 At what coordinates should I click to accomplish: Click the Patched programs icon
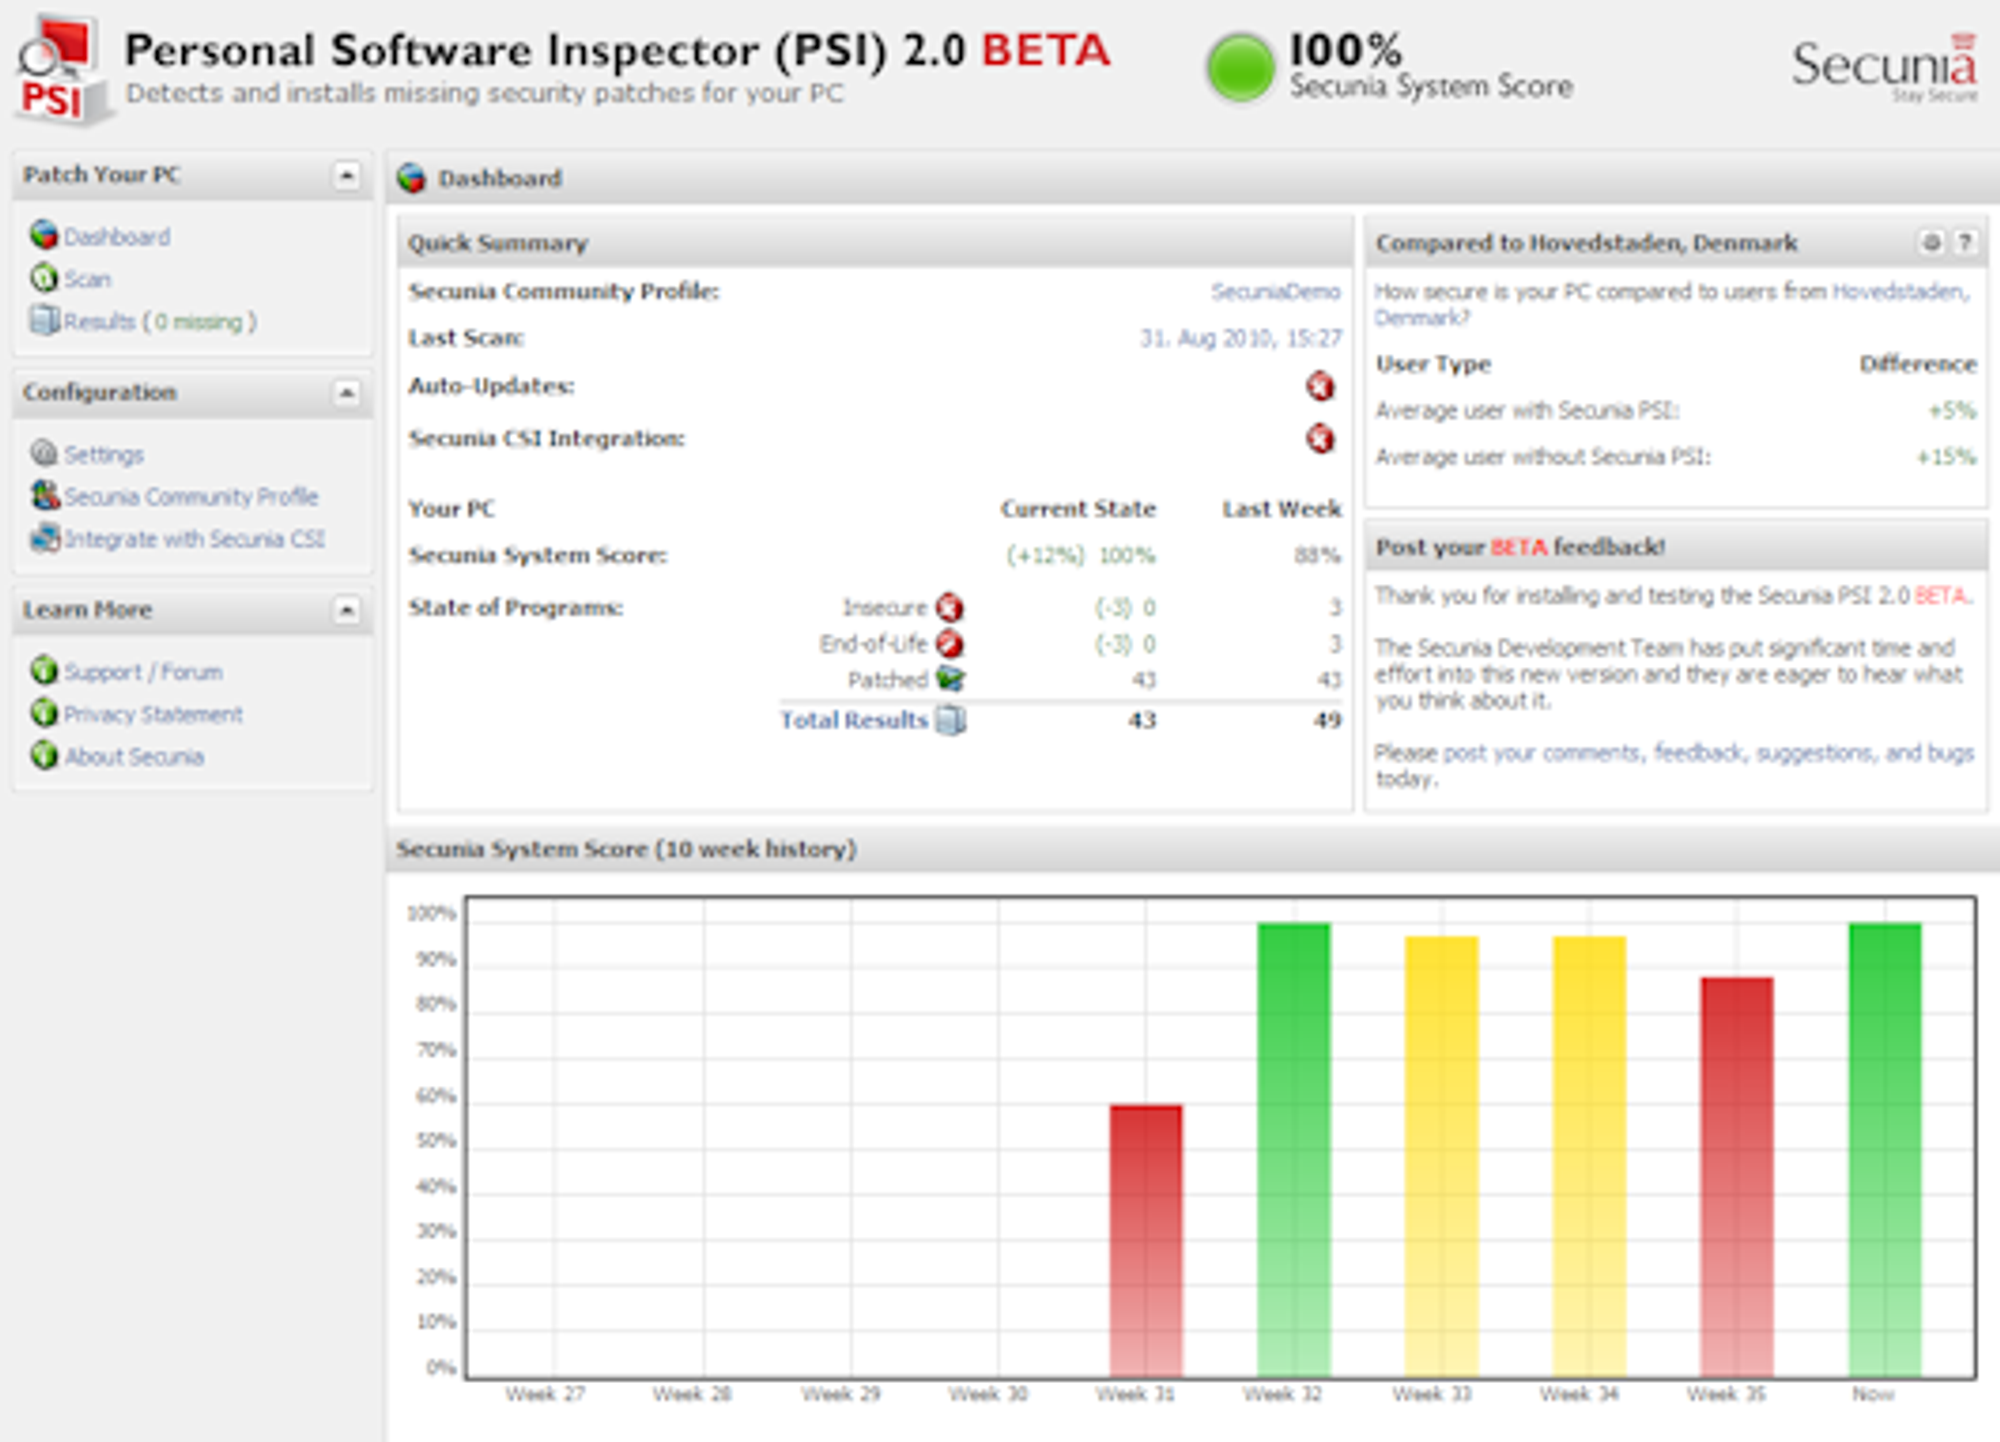pos(949,679)
